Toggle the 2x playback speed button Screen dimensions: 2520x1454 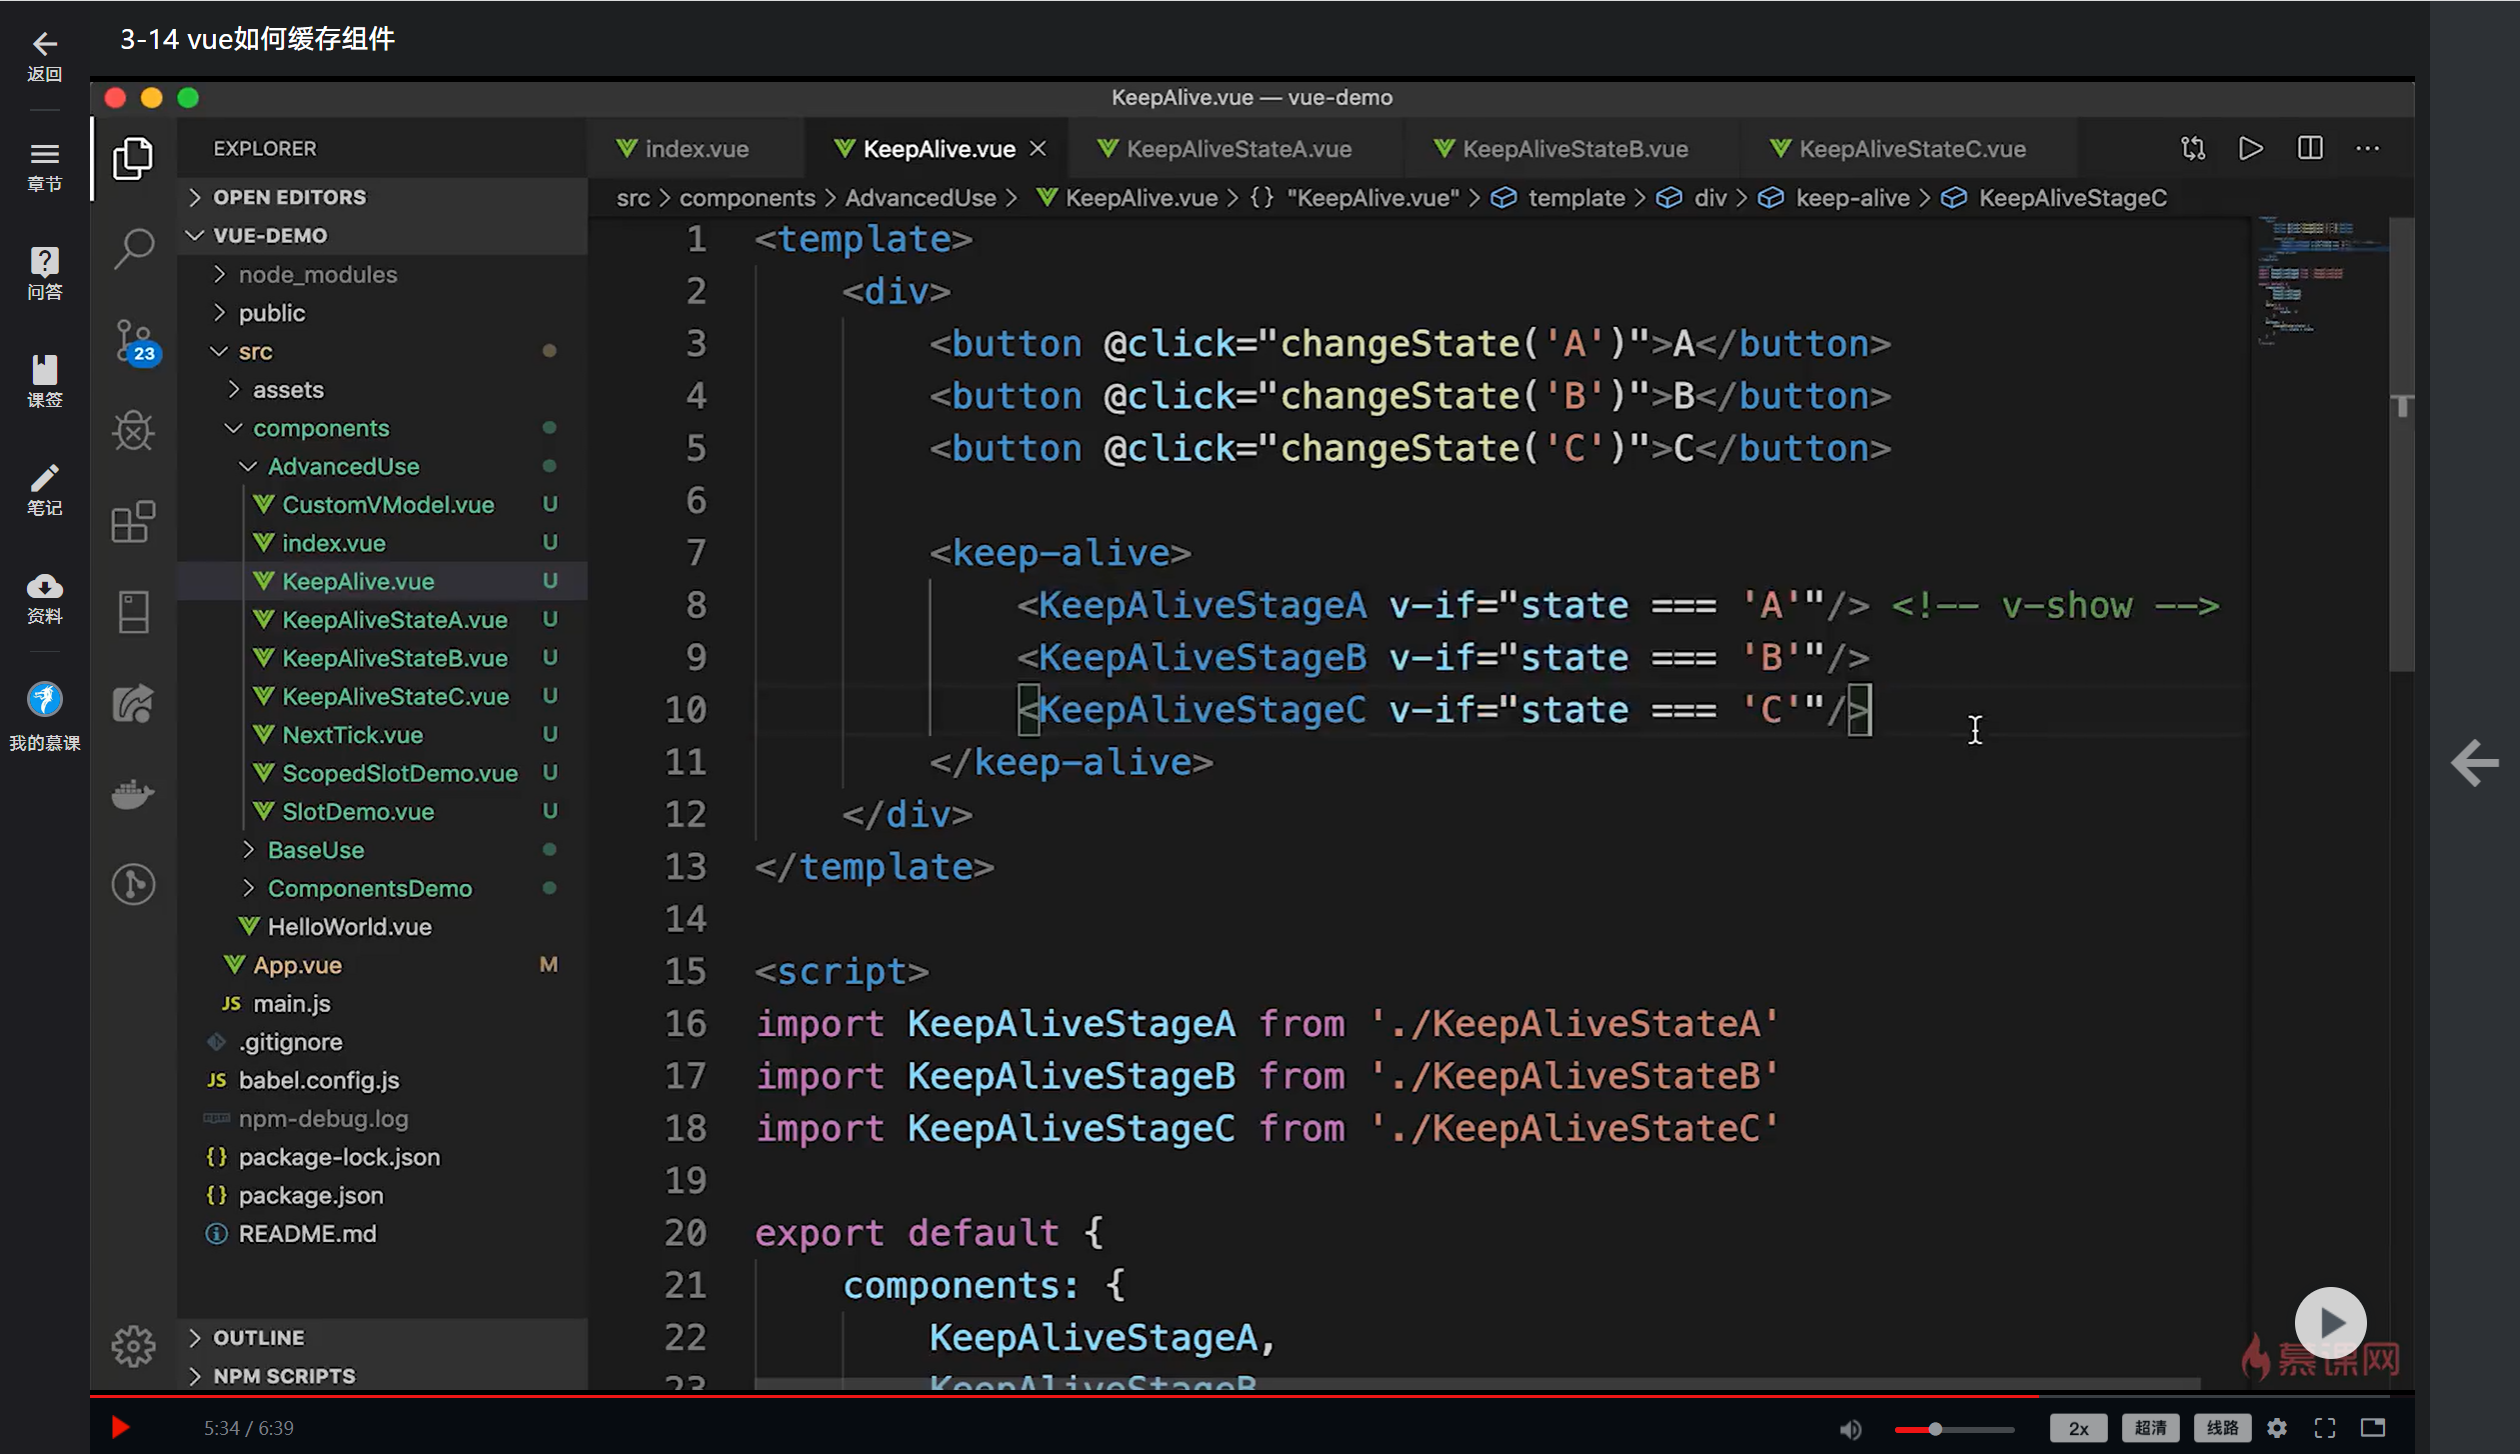point(2078,1428)
